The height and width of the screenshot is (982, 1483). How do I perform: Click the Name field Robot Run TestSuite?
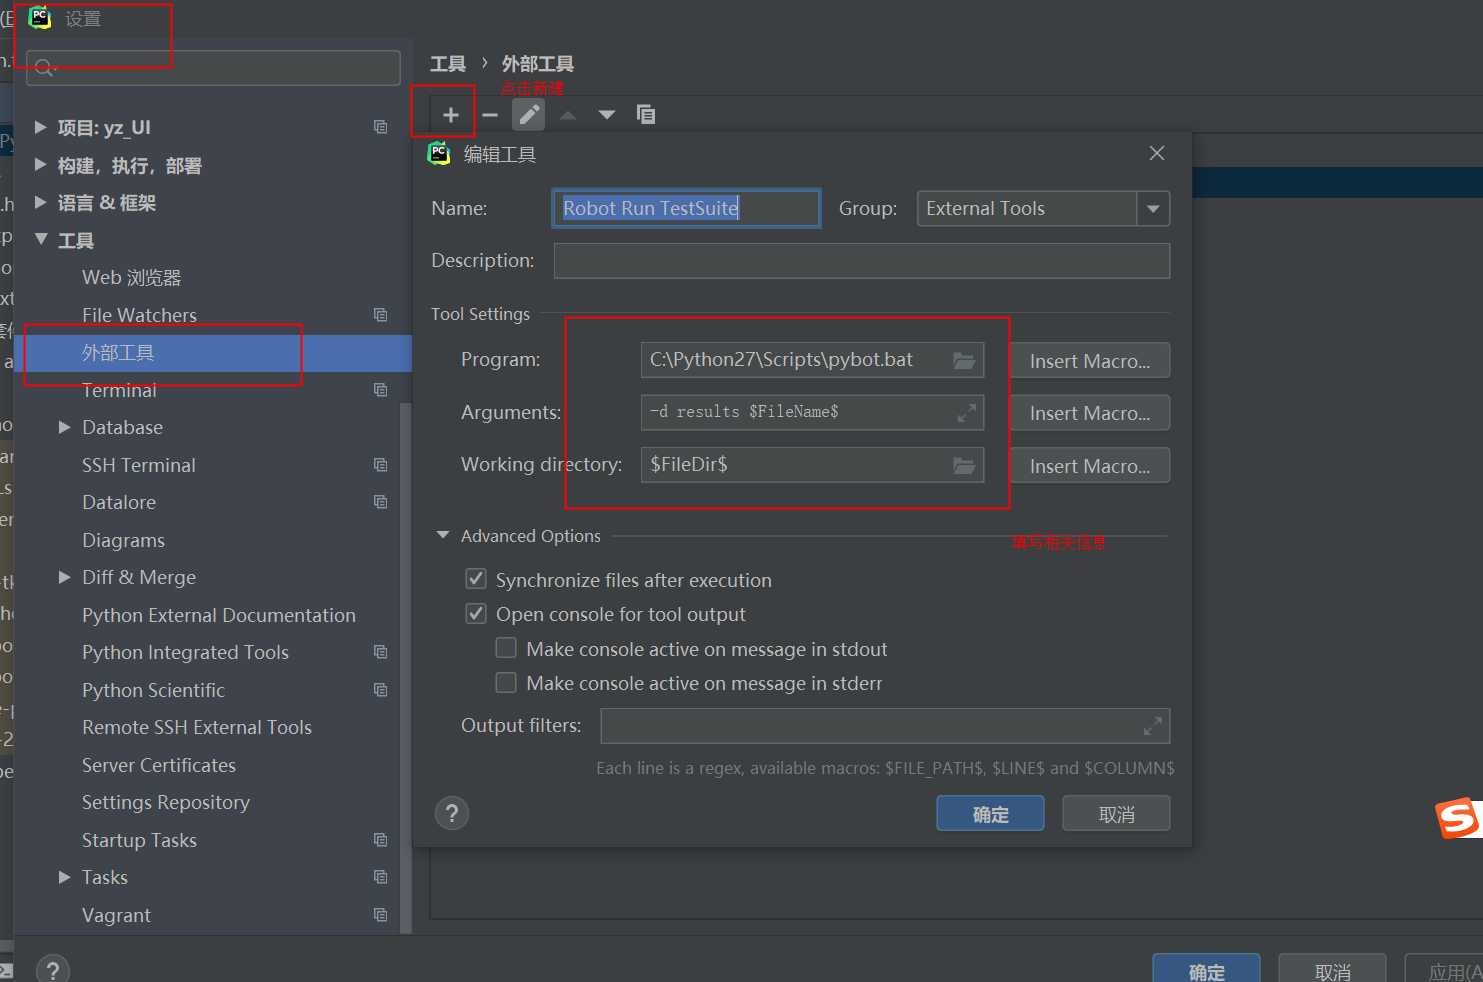tap(686, 208)
